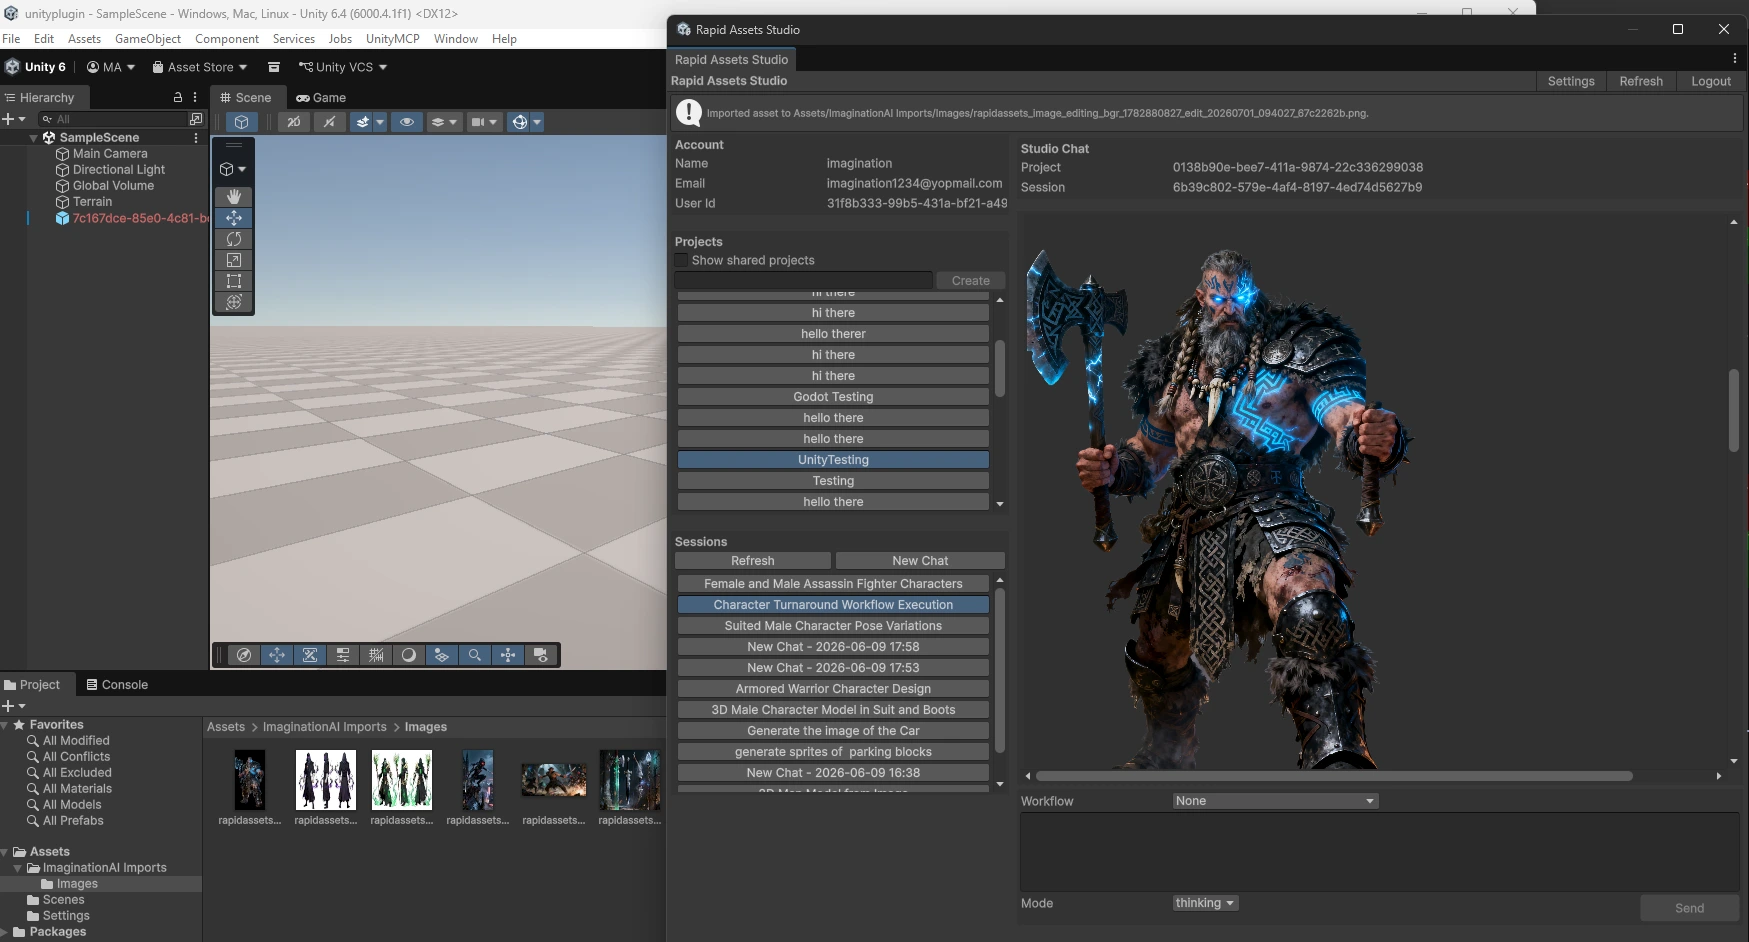Switch to the Game tab

point(320,98)
